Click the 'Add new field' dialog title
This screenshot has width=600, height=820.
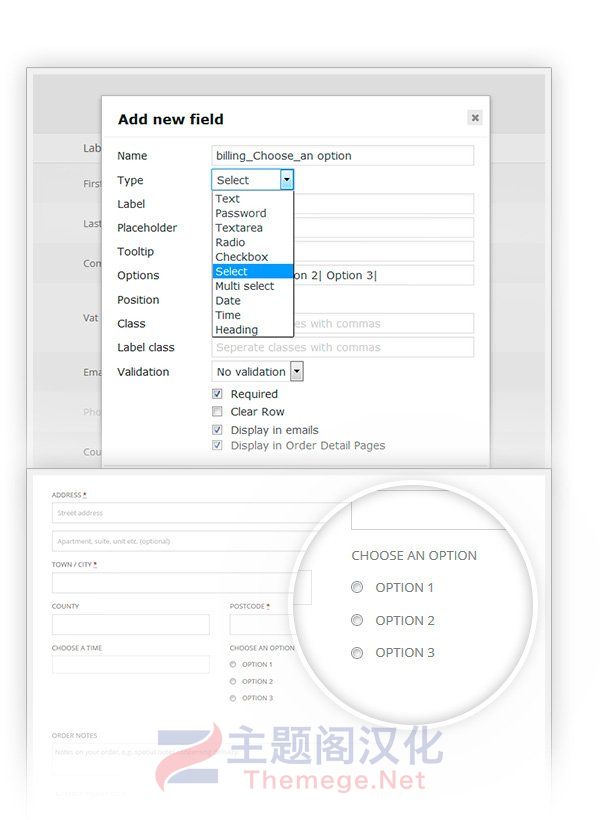pos(171,119)
